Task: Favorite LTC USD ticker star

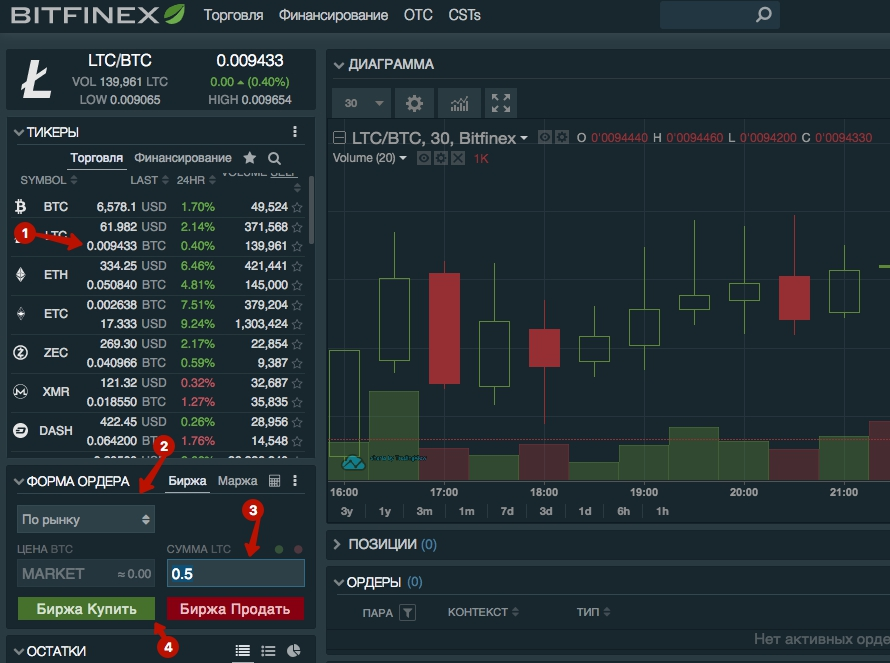Action: click(x=297, y=227)
